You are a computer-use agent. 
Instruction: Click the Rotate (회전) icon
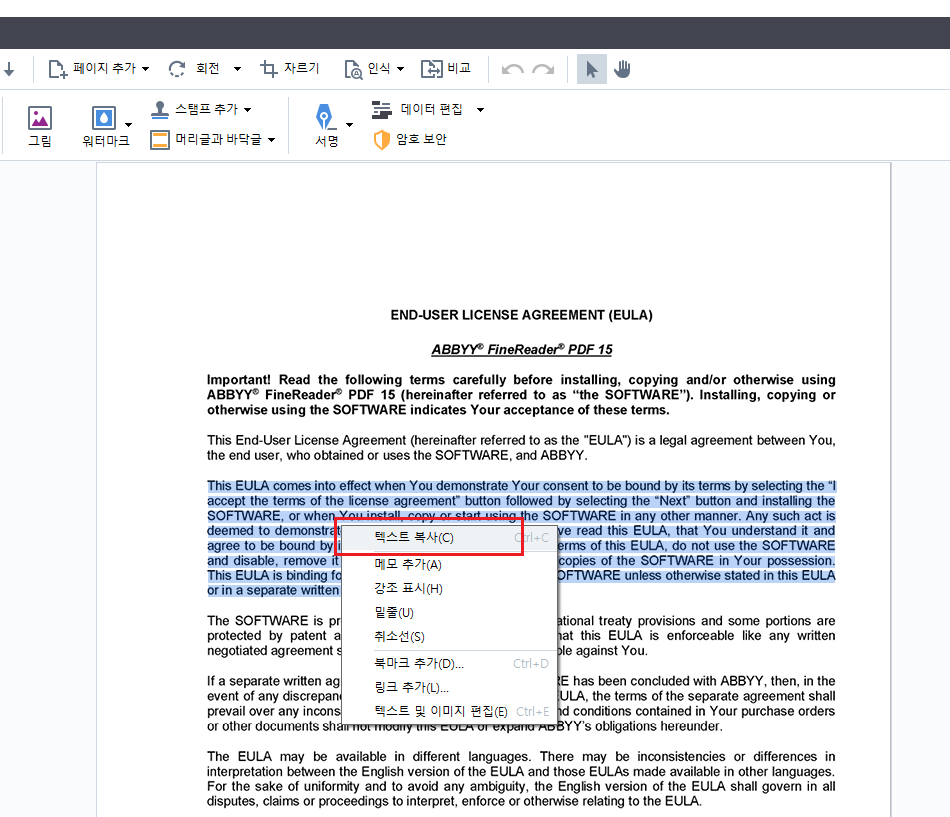click(x=177, y=69)
